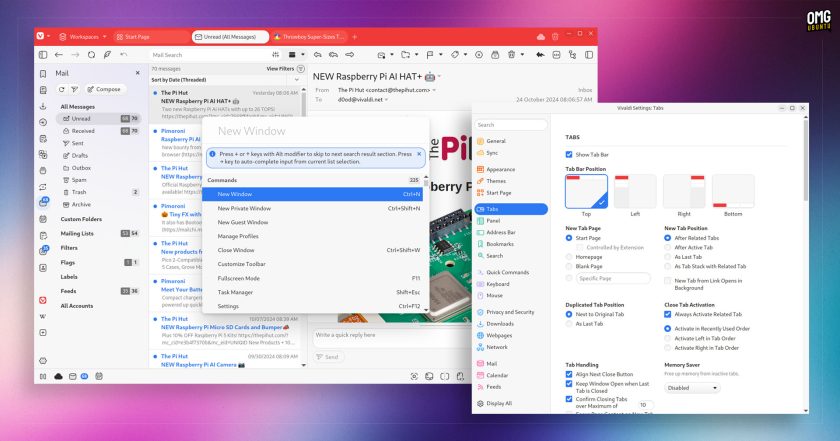Screen dimensions: 840x441
Task: Click the View Filters funnel icon
Action: pyautogui.click(x=301, y=69)
